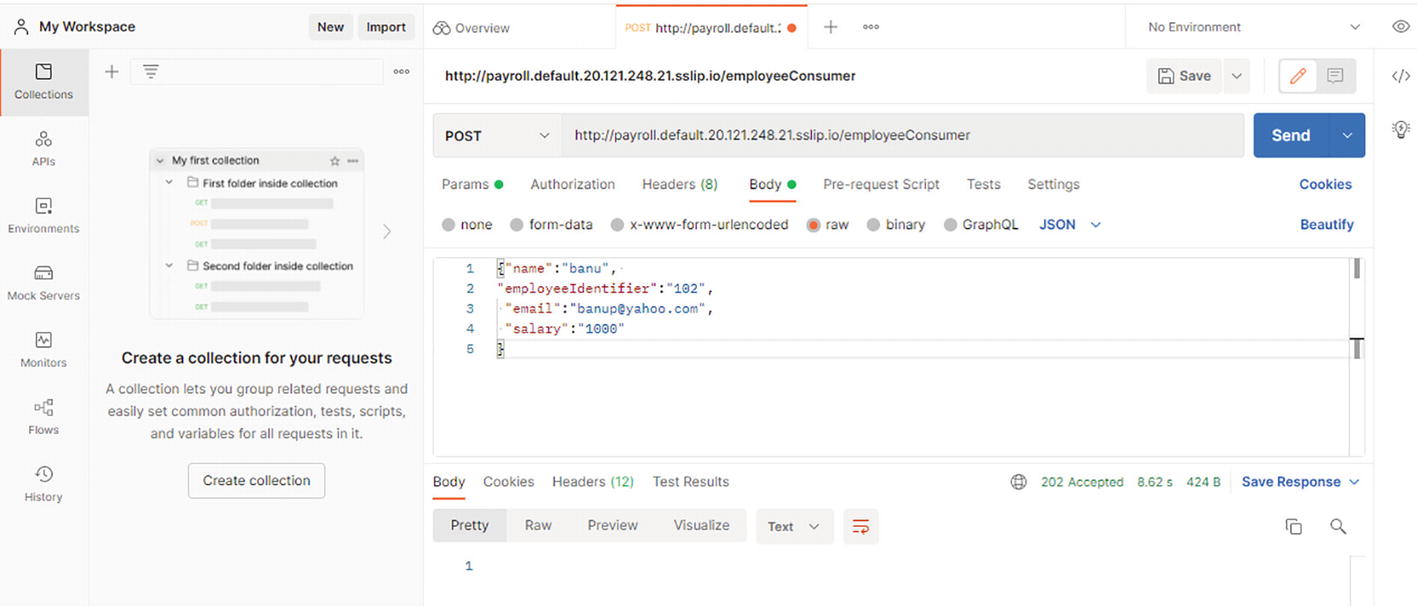Select the binary body option
Image resolution: width=1417 pixels, height=606 pixels.
(895, 225)
